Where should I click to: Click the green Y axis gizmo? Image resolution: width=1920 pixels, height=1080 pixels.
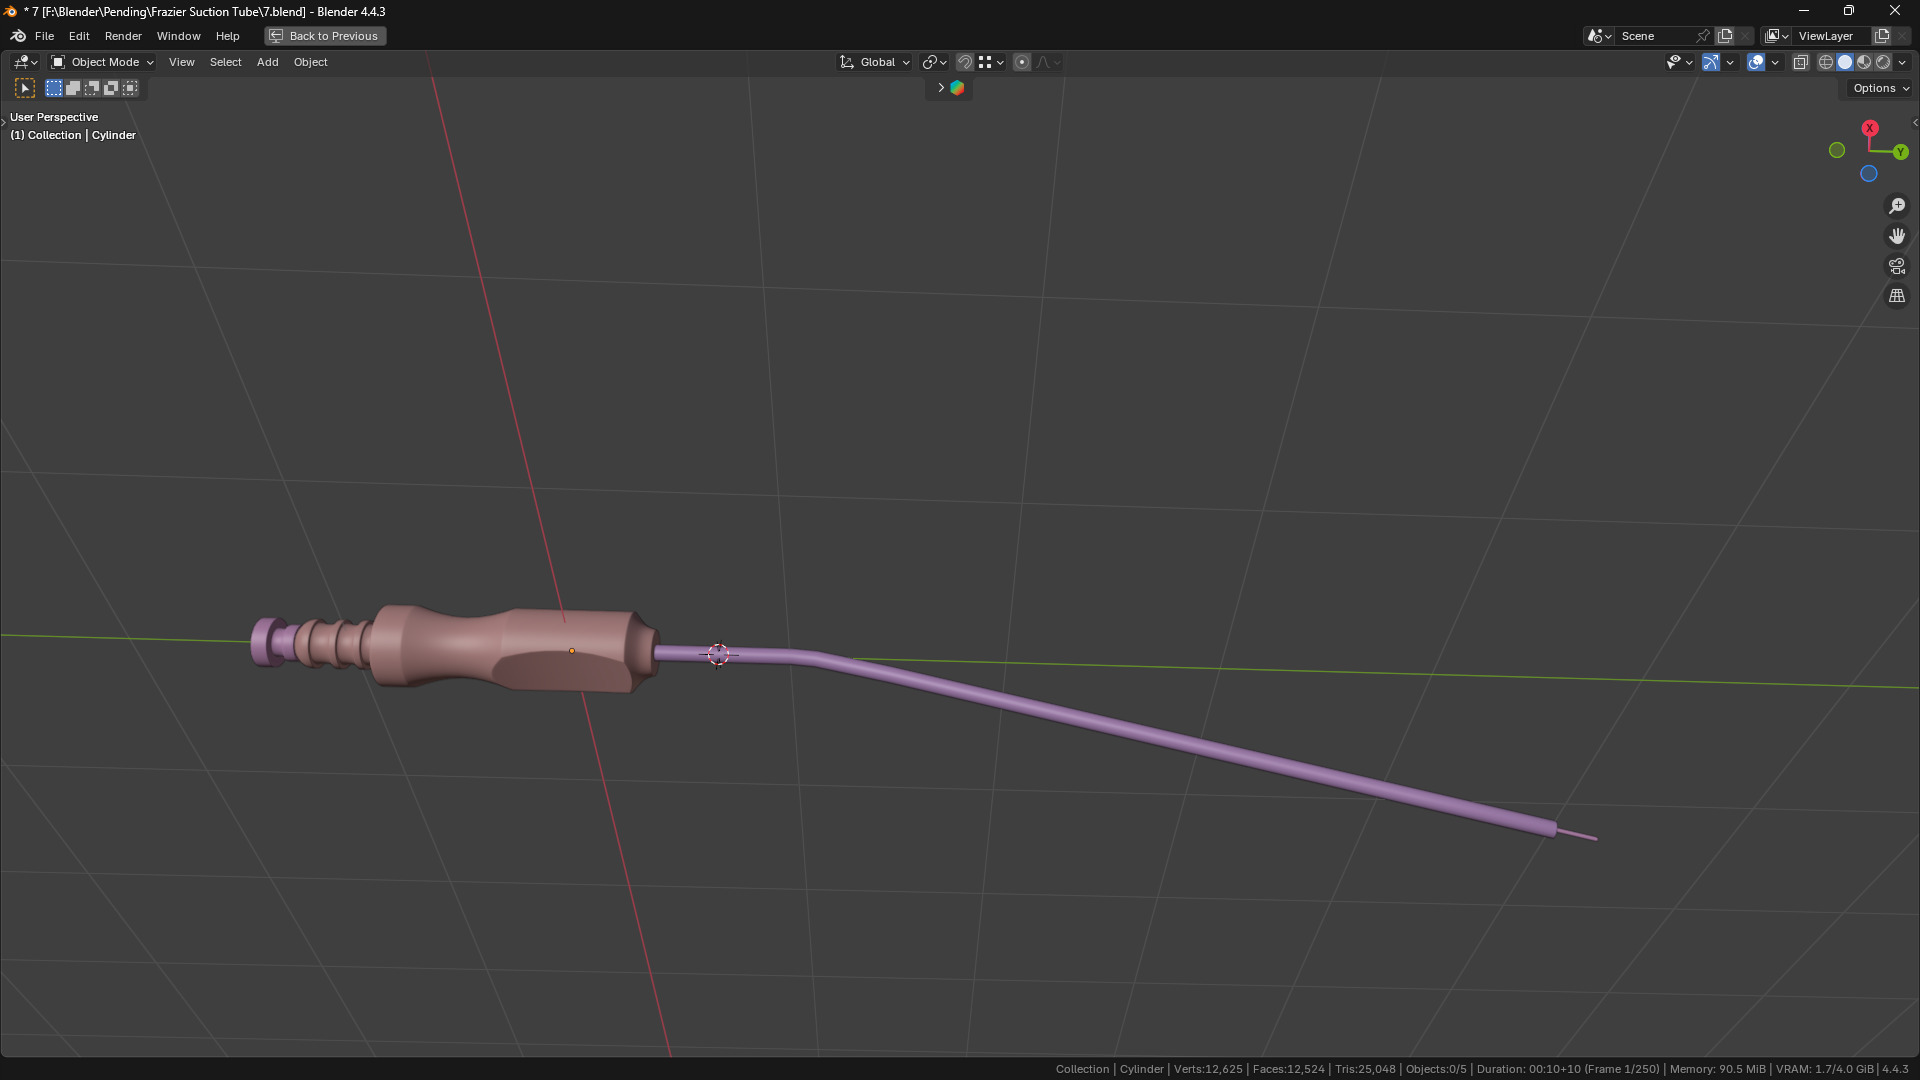click(x=1901, y=152)
